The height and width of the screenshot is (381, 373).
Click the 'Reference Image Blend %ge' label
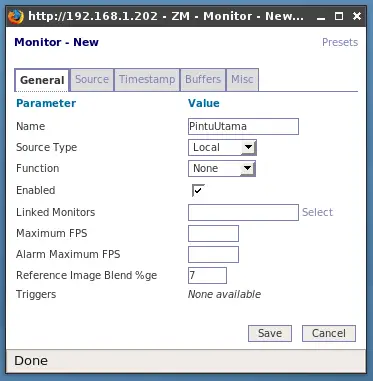point(87,276)
